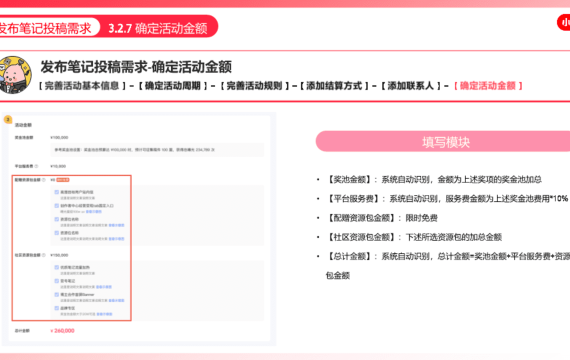Go to step 完善活动规则
The height and width of the screenshot is (360, 570).
pyautogui.click(x=254, y=86)
